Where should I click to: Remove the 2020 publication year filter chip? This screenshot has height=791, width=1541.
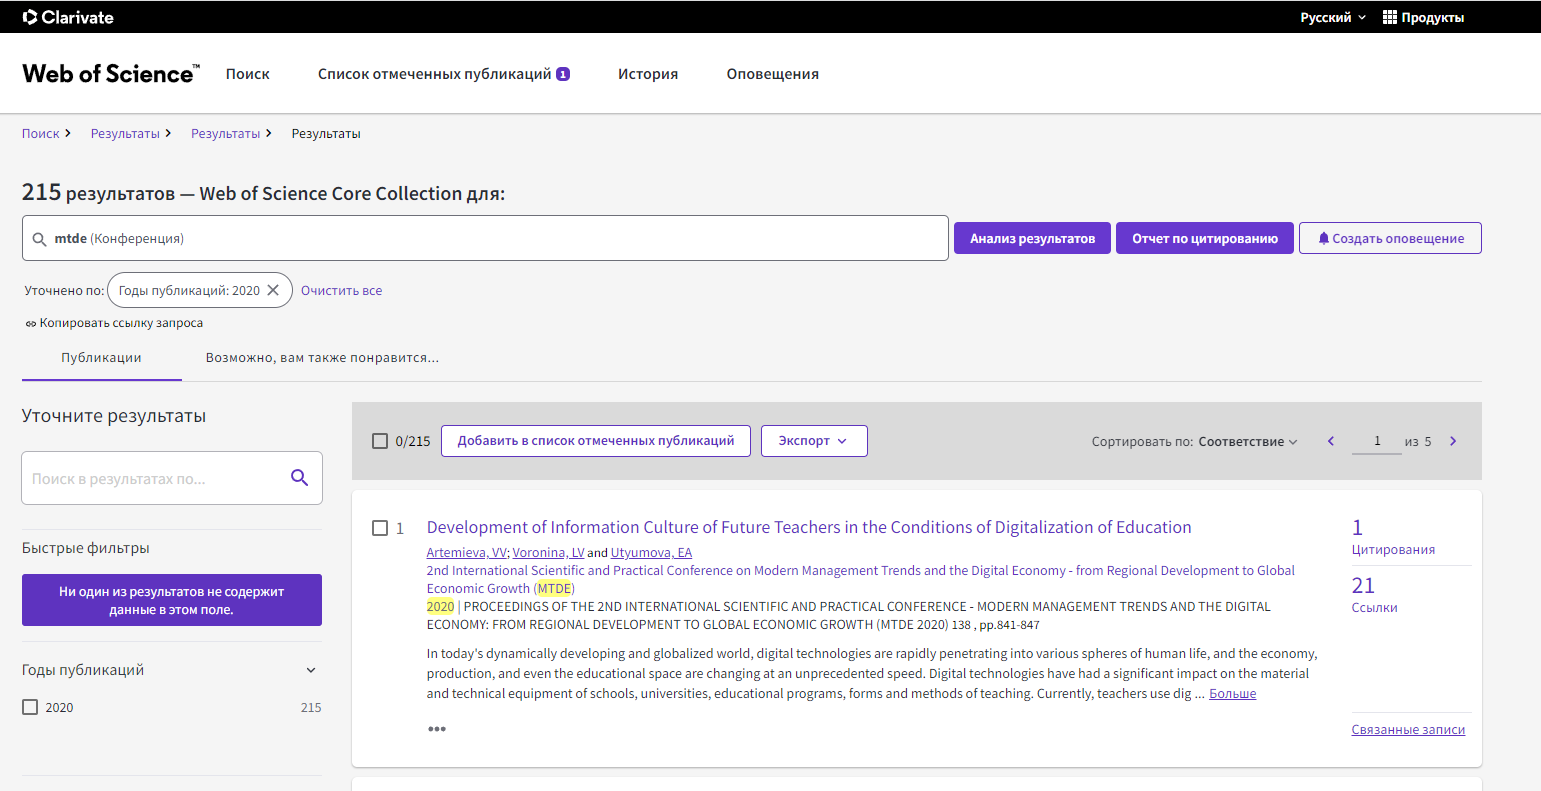click(273, 290)
